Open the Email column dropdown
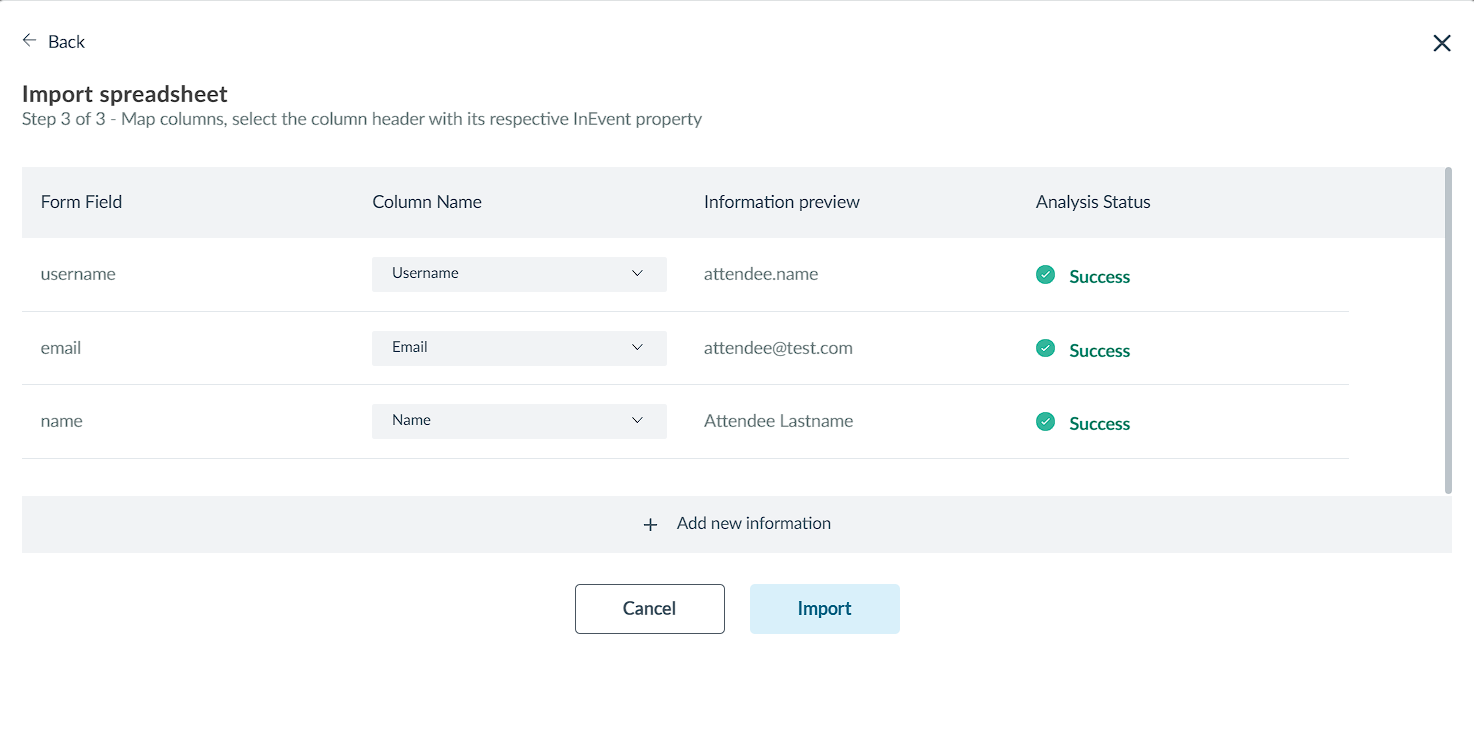The width and height of the screenshot is (1474, 730). point(519,348)
